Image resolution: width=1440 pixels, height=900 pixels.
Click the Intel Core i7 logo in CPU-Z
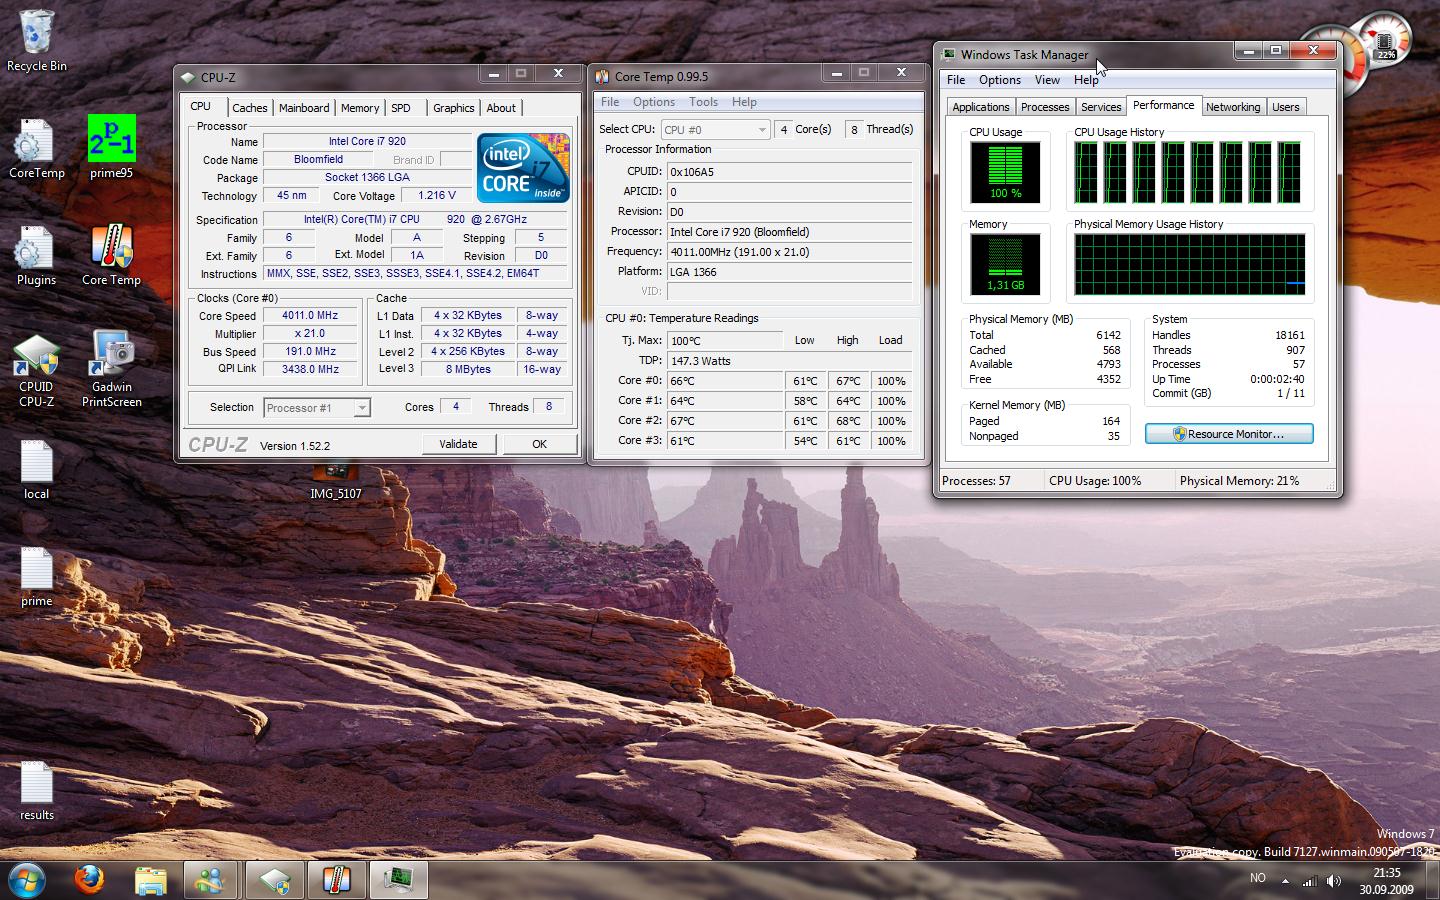tap(523, 167)
